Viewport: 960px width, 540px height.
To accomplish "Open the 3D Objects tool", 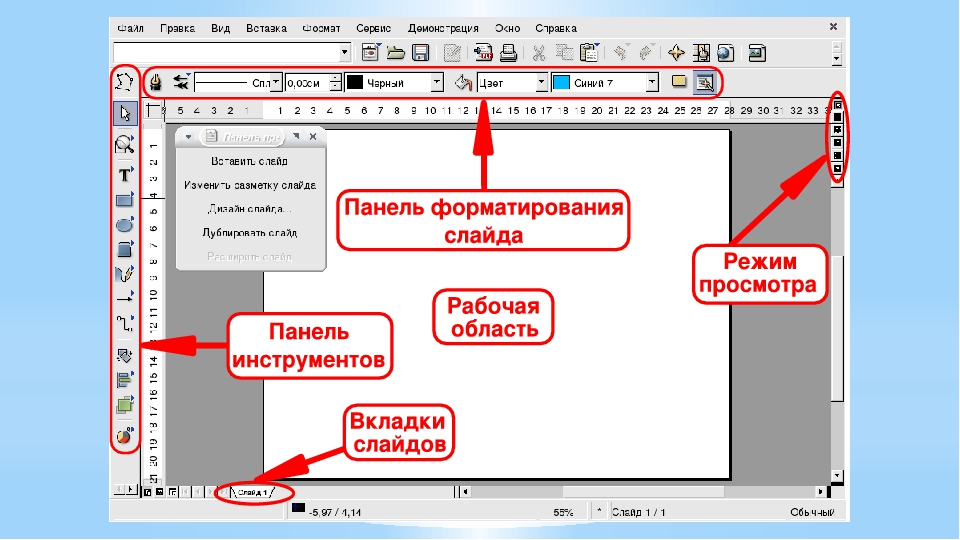I will point(125,249).
